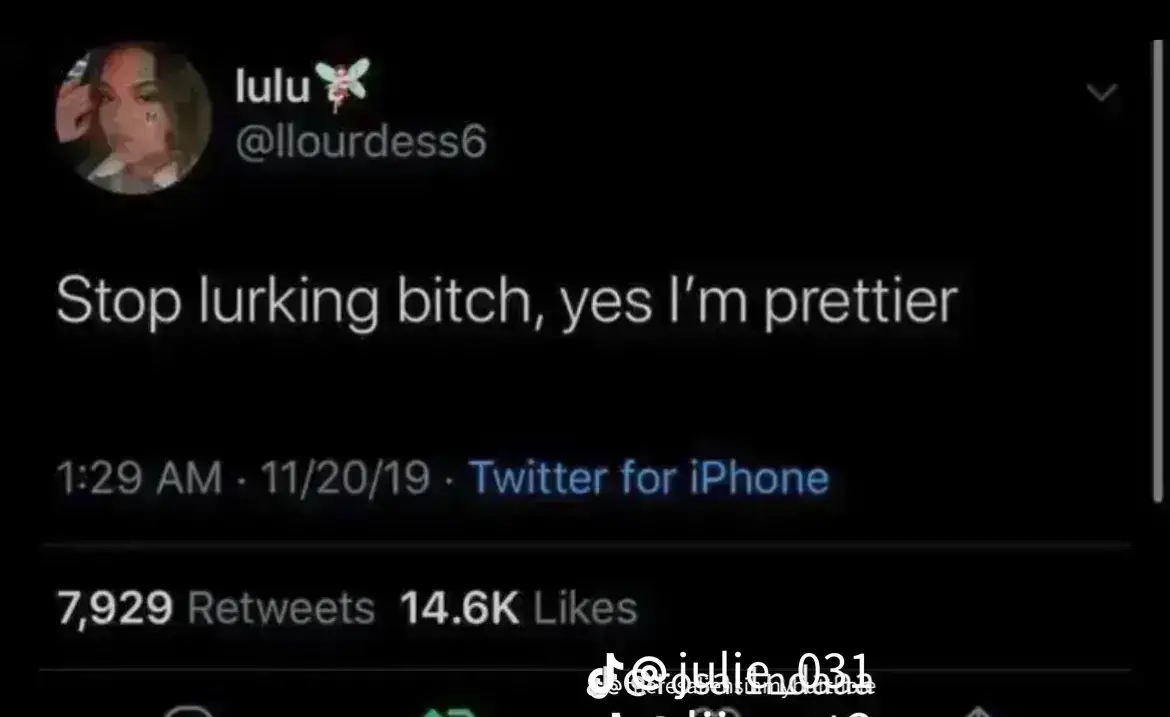
Task: Click the tweet text about lurking
Action: pos(507,301)
